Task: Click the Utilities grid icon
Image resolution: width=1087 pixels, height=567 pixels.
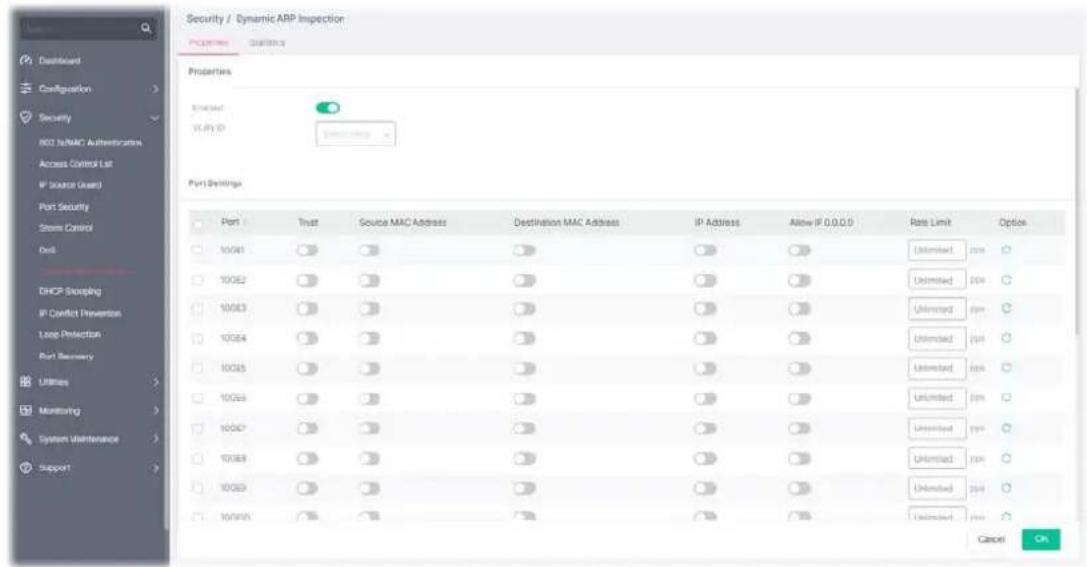Action: point(26,382)
